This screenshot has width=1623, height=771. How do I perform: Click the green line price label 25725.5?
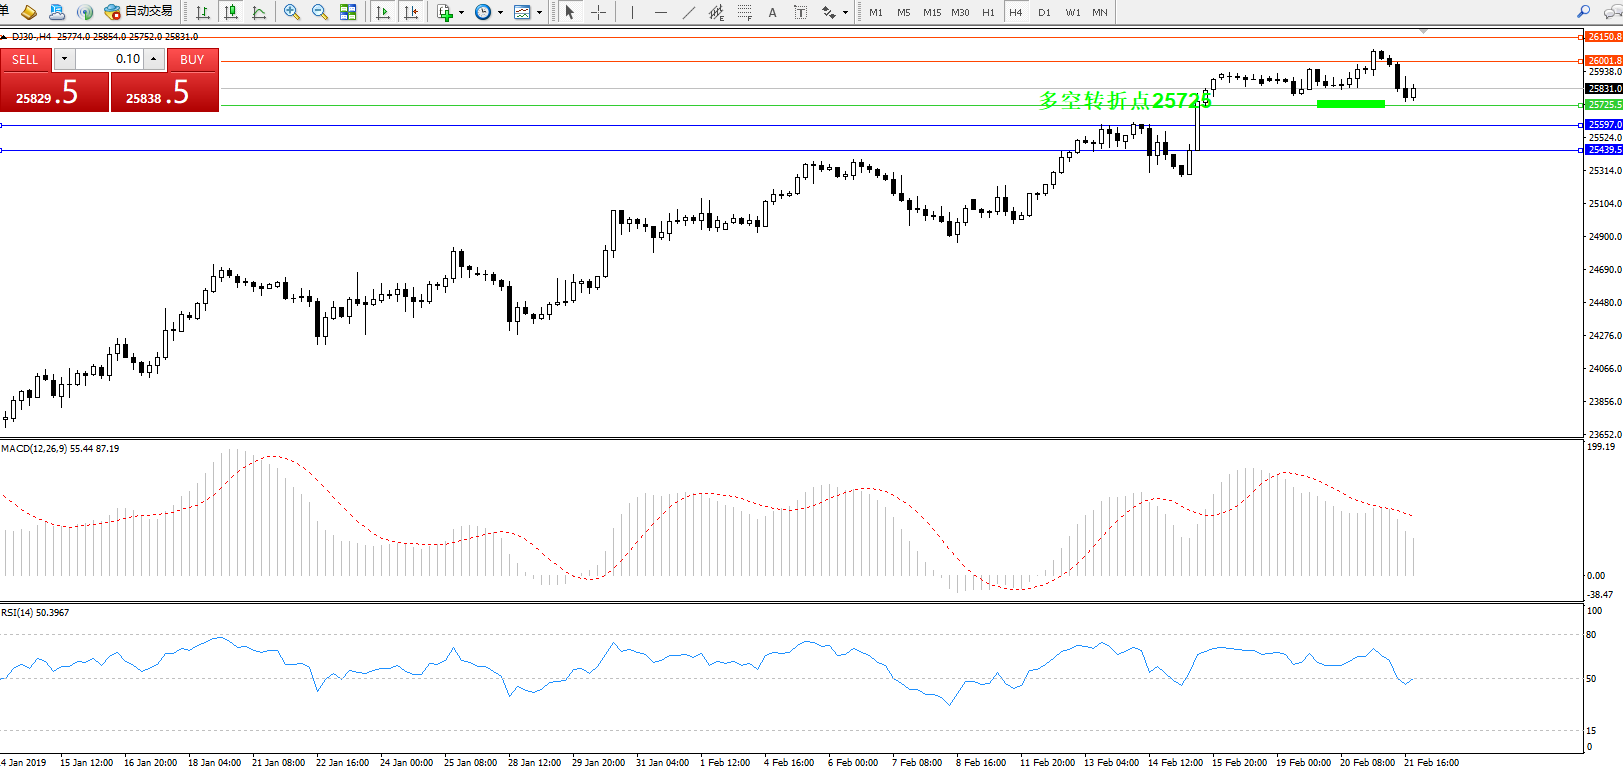(x=1604, y=105)
